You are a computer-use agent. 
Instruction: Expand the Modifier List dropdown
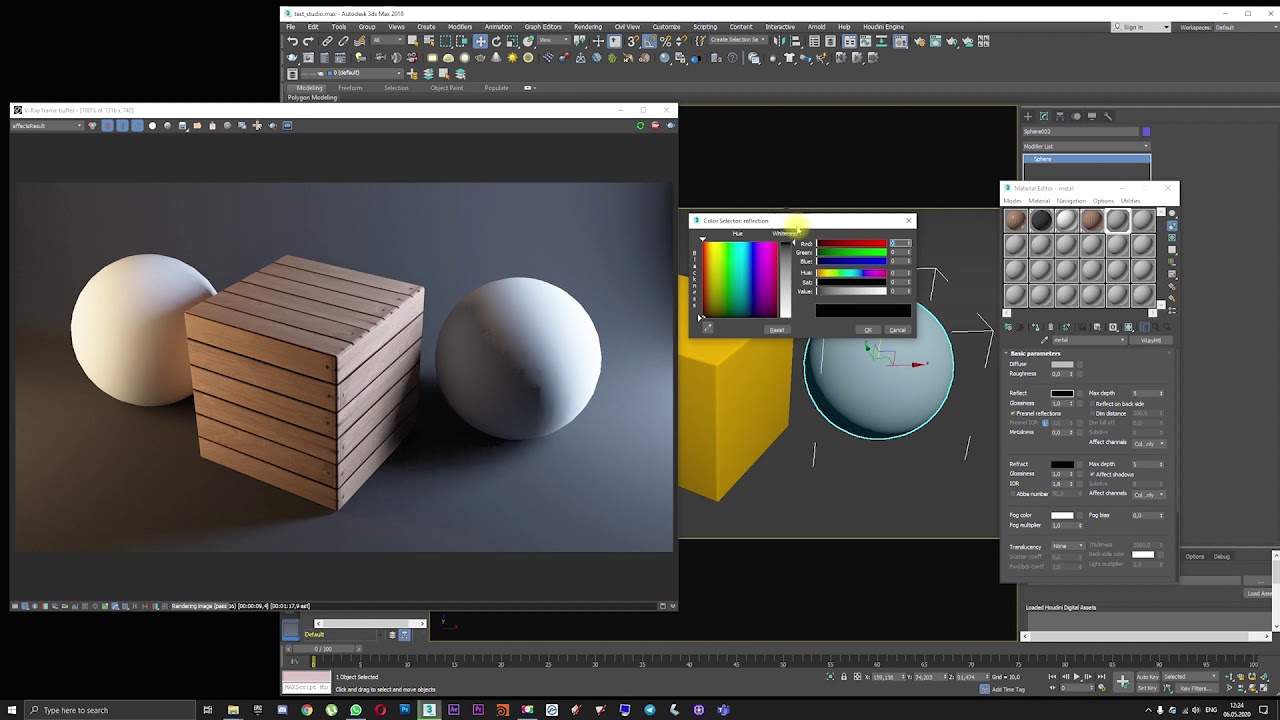(1086, 146)
